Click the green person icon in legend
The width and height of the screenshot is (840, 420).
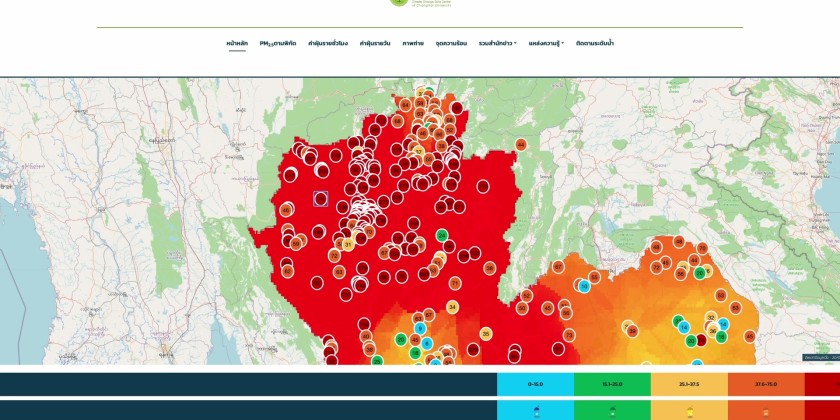[612, 411]
